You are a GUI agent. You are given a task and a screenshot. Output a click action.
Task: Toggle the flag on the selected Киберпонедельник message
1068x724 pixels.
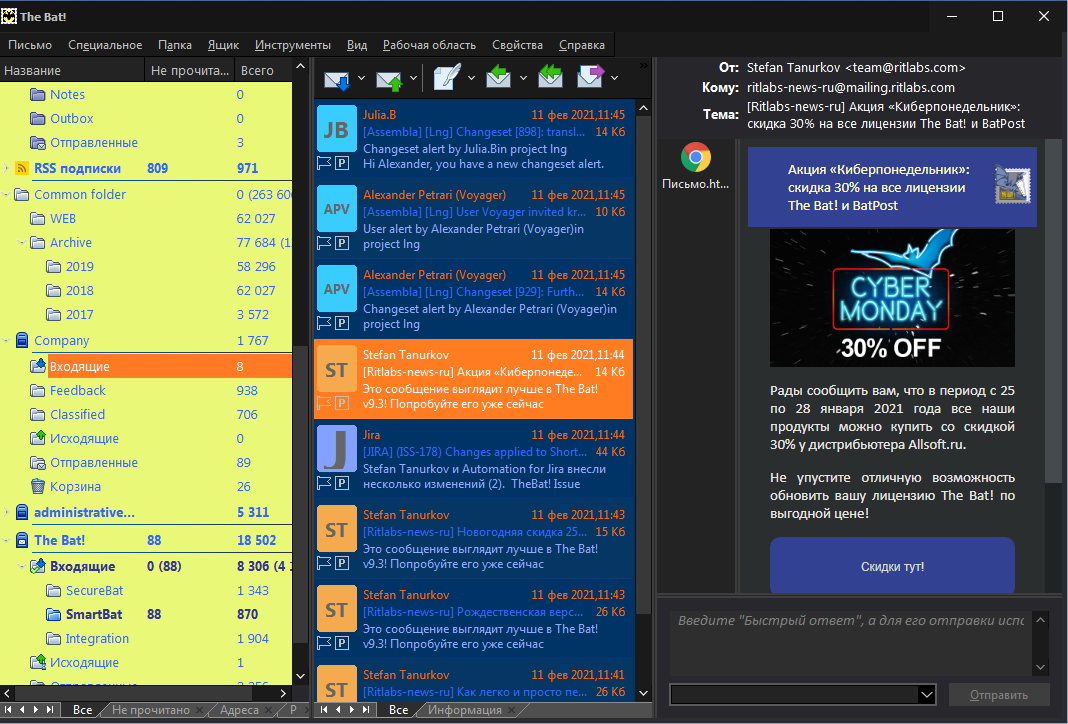click(324, 403)
